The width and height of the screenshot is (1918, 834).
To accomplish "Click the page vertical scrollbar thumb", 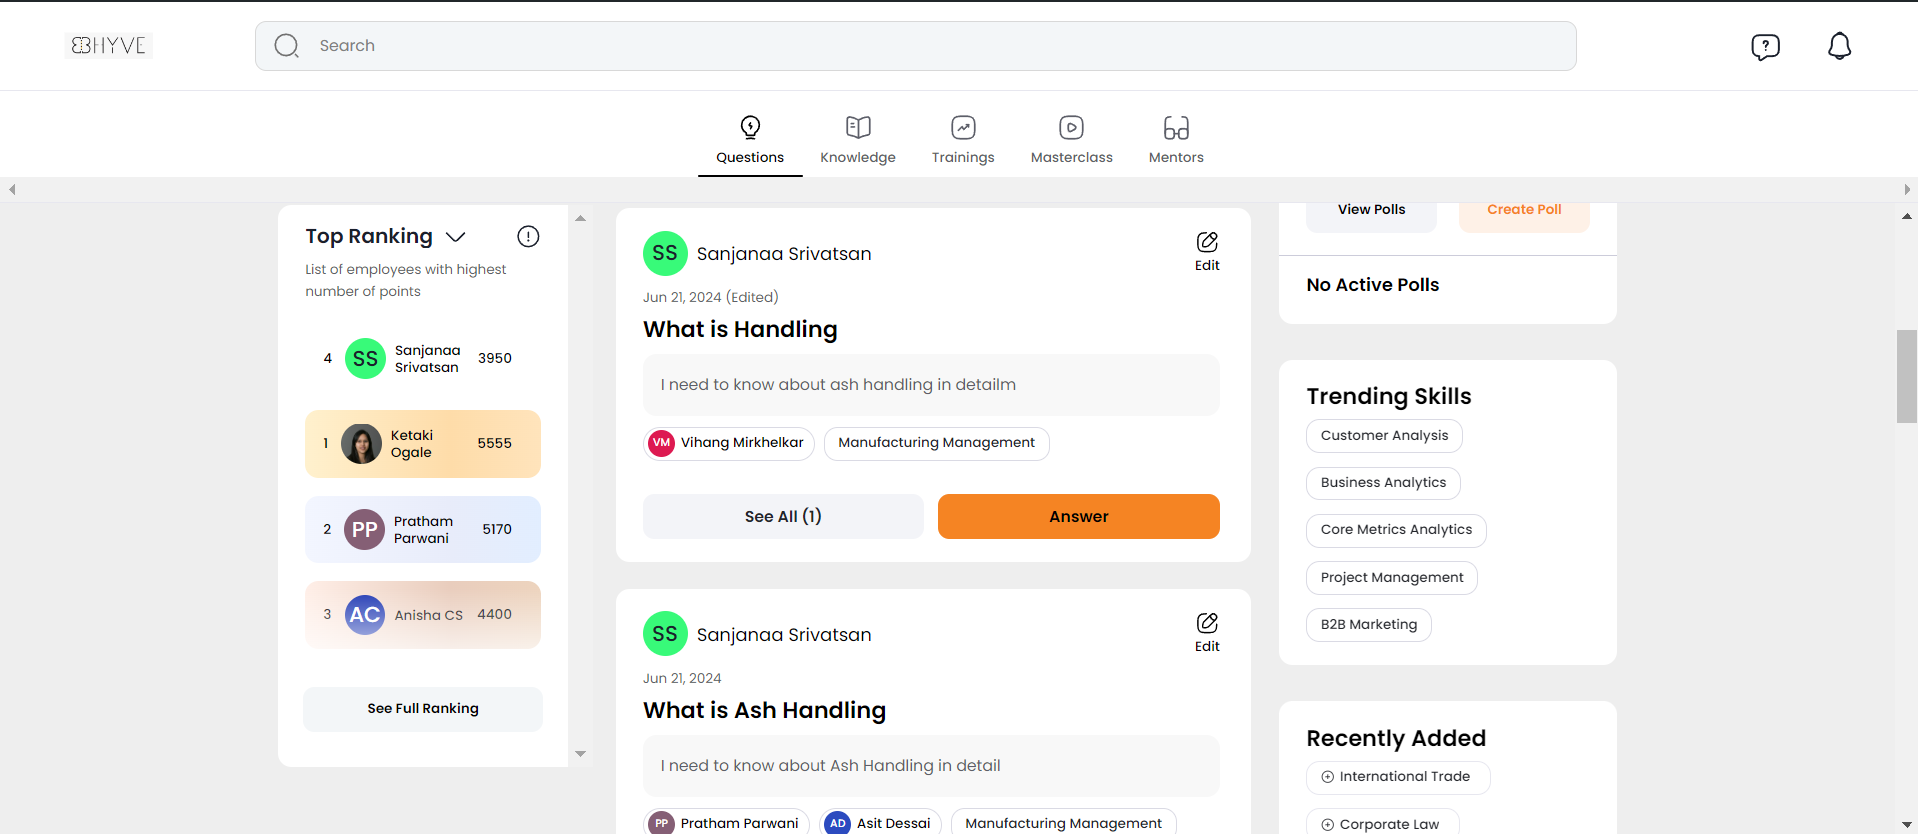I will click(x=1907, y=376).
